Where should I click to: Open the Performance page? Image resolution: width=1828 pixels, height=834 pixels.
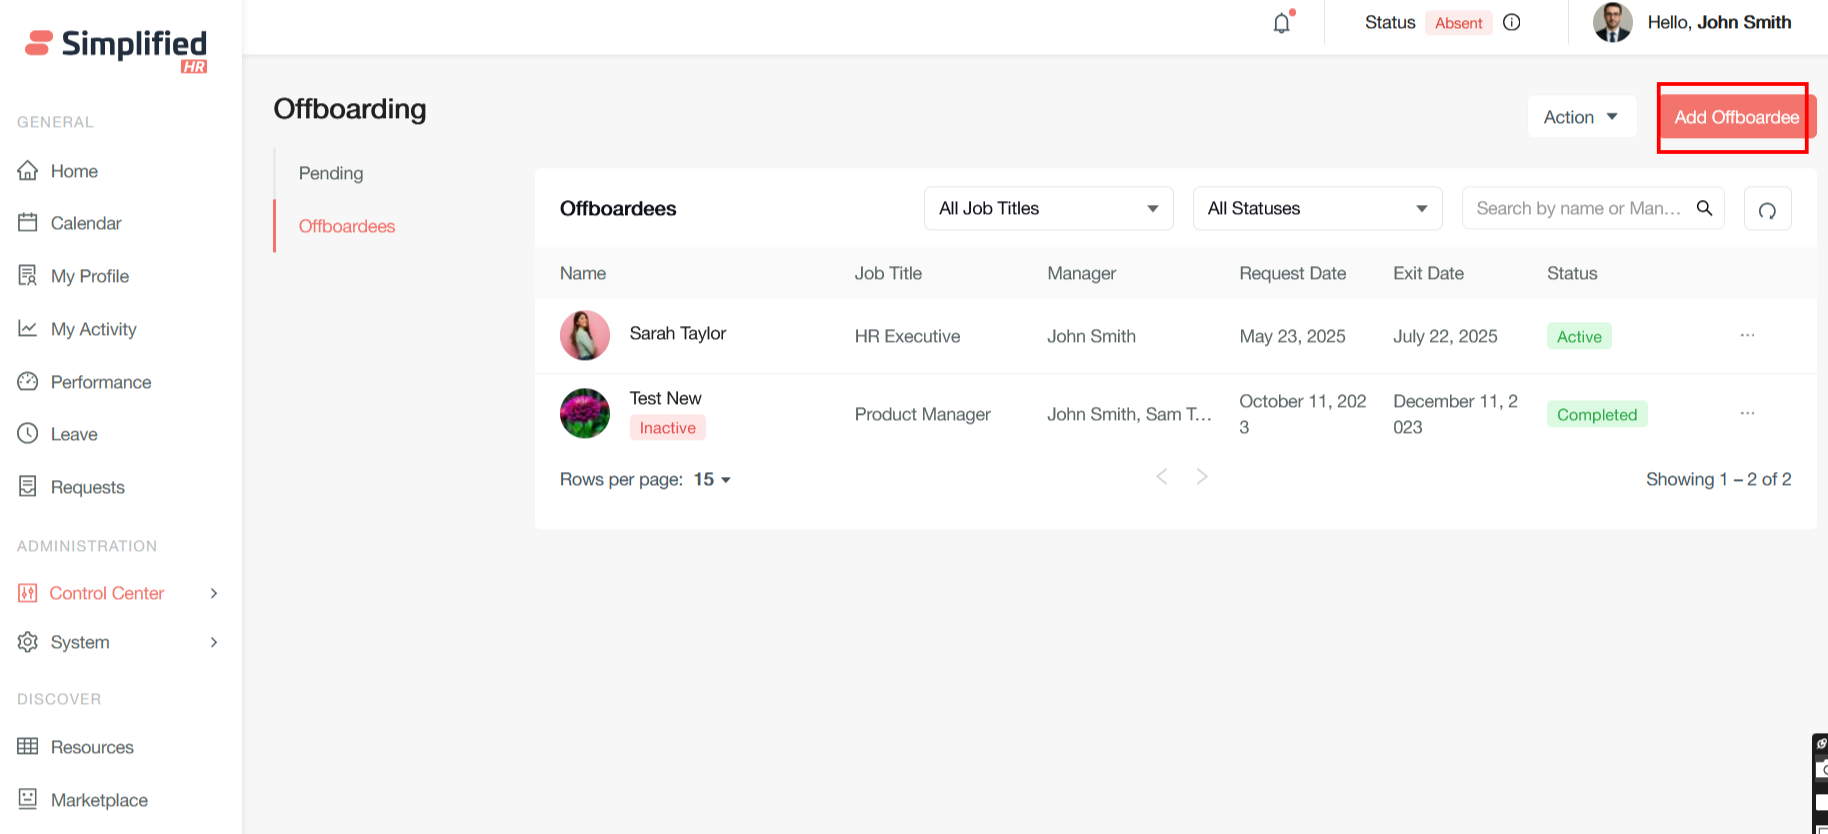[x=101, y=382]
